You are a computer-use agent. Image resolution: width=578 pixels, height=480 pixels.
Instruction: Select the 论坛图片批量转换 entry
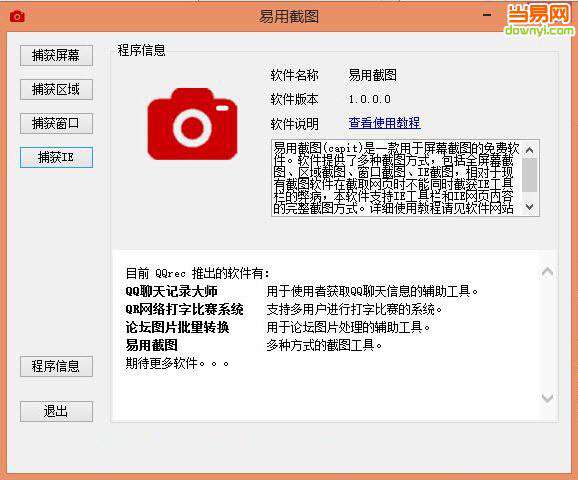(177, 327)
